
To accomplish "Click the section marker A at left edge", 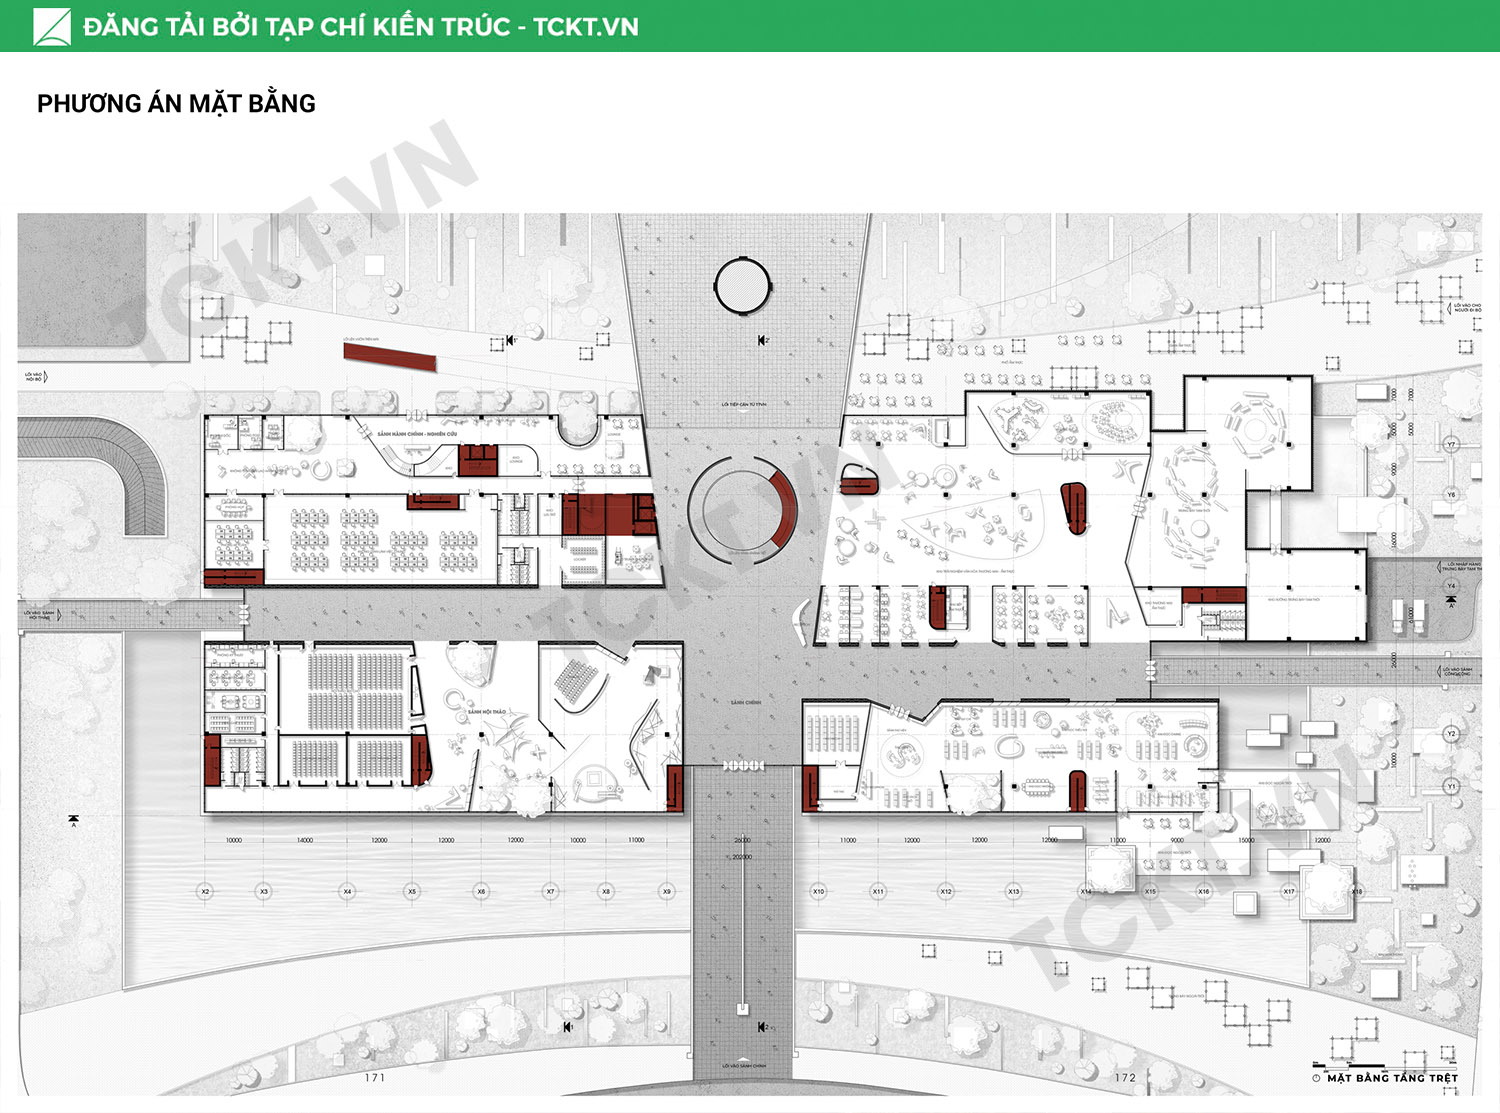I will coord(73,821).
